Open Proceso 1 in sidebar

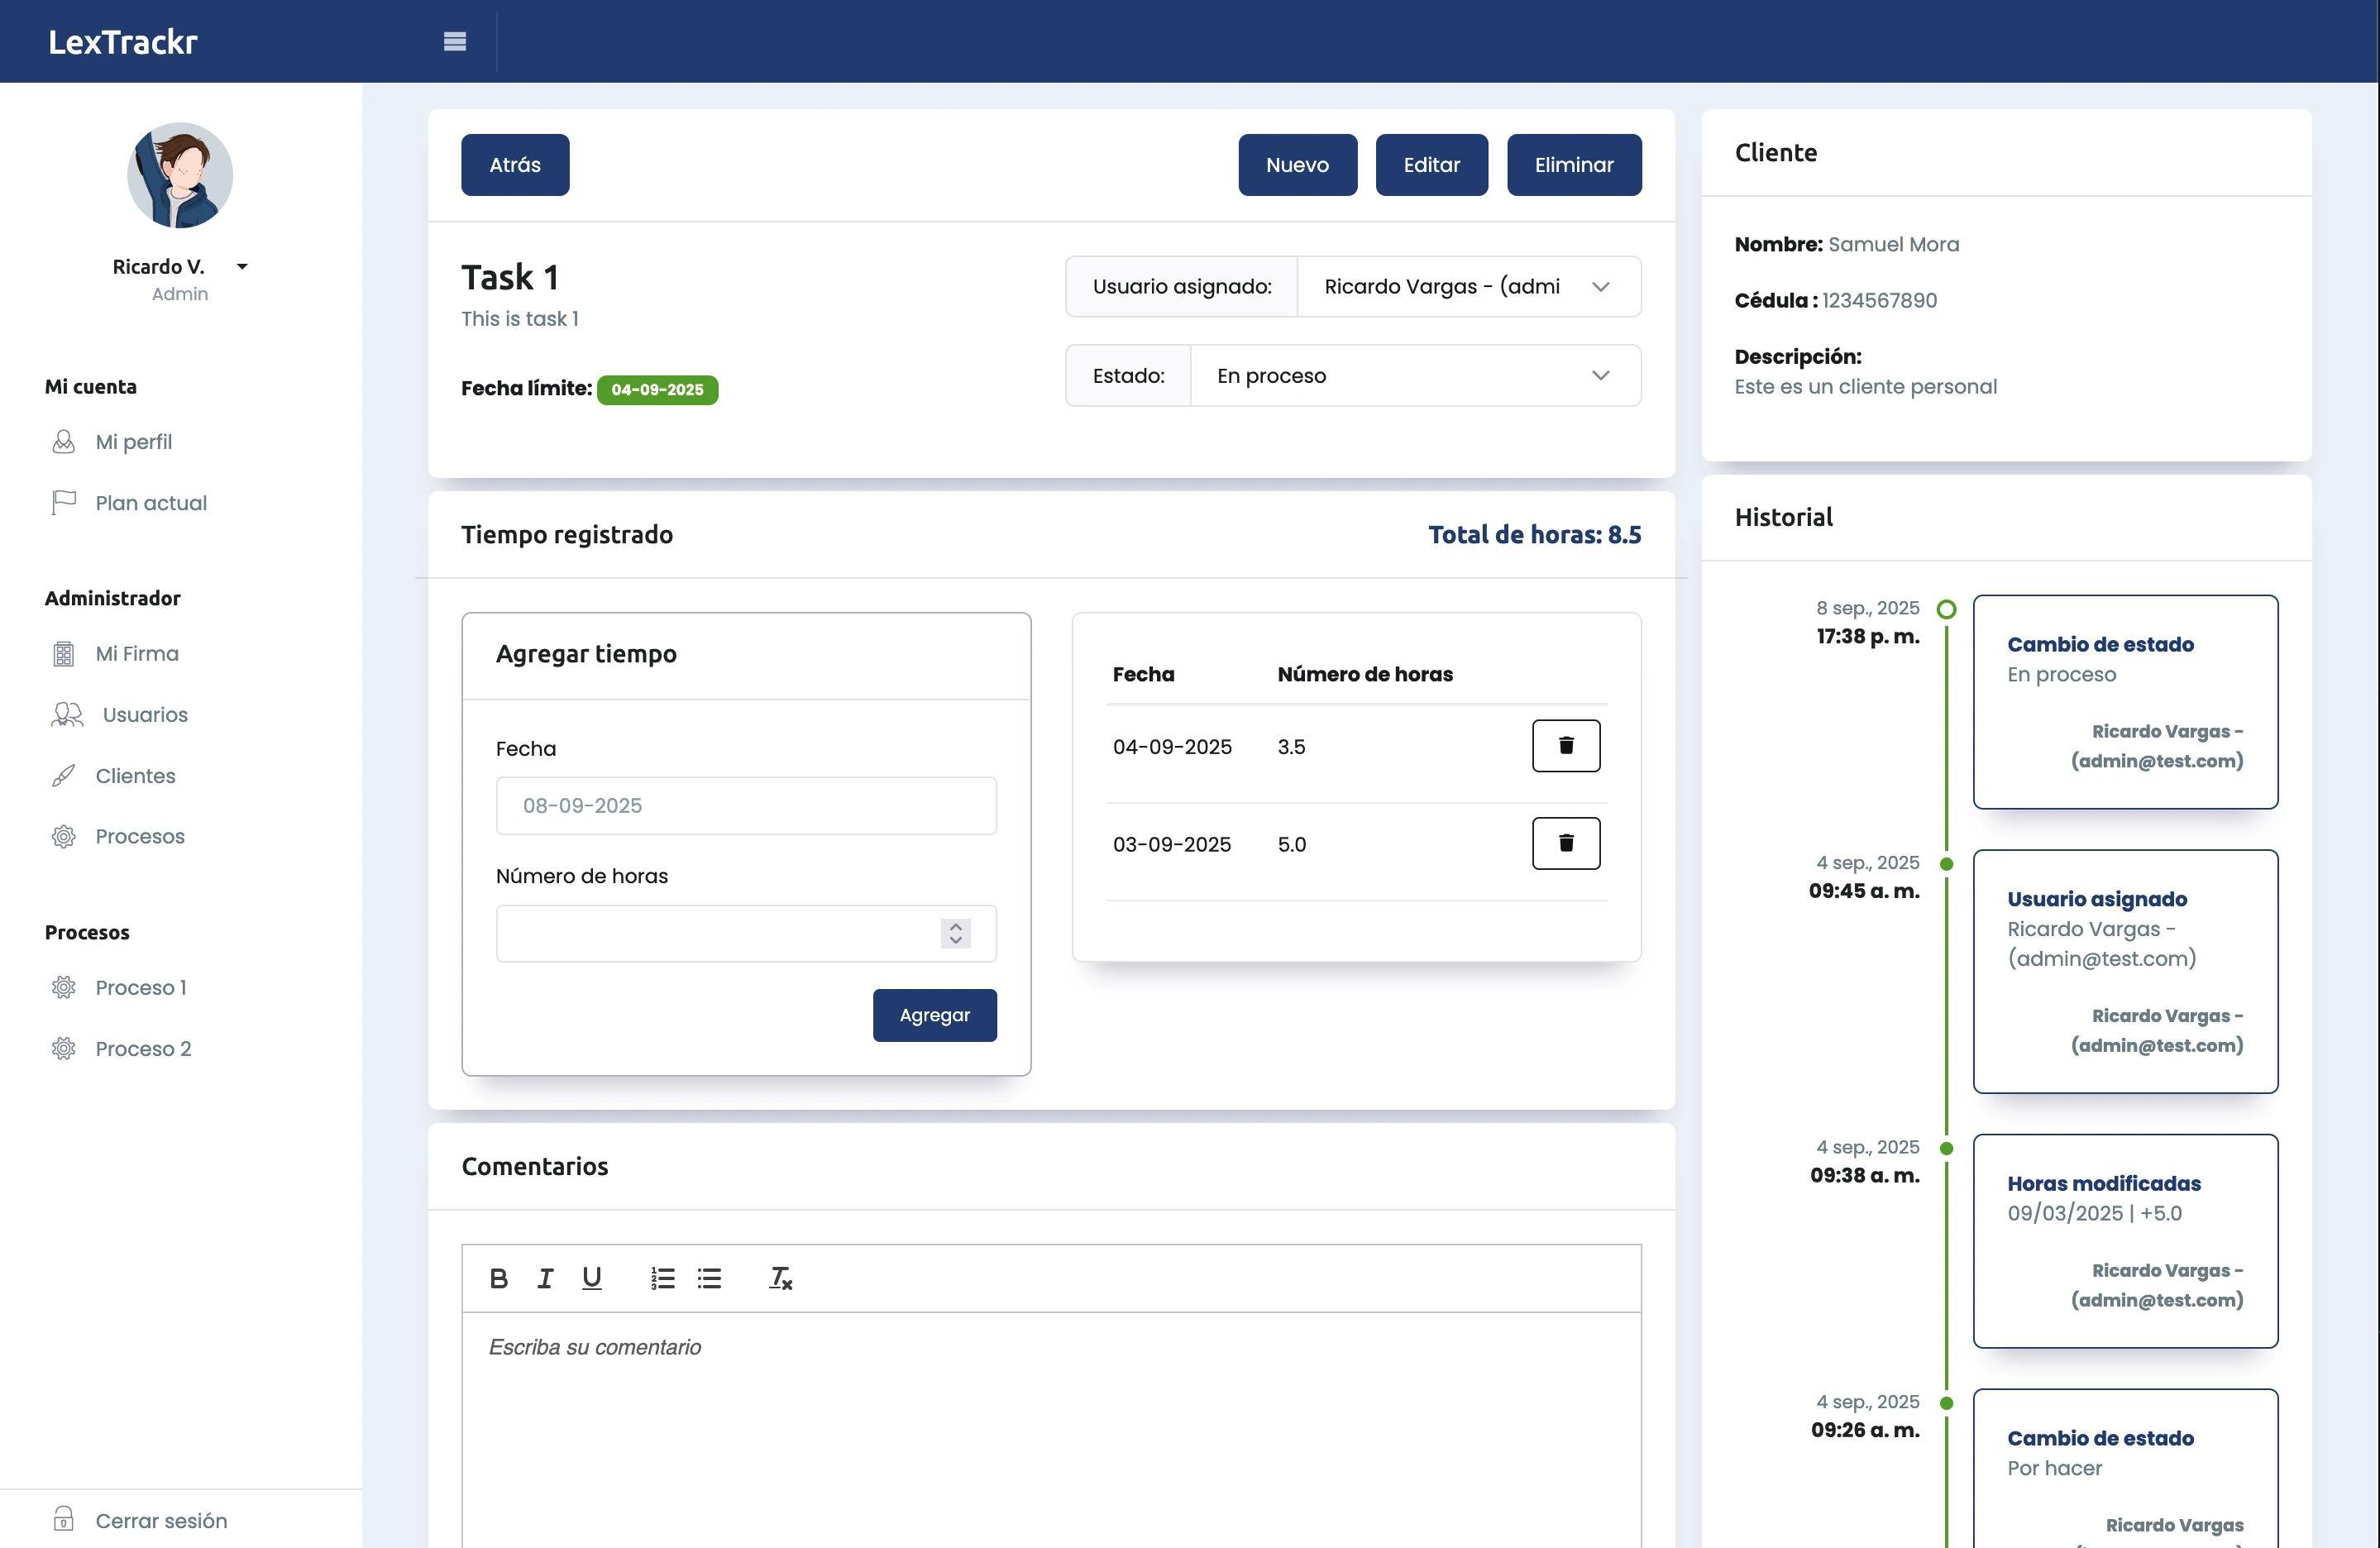click(141, 988)
